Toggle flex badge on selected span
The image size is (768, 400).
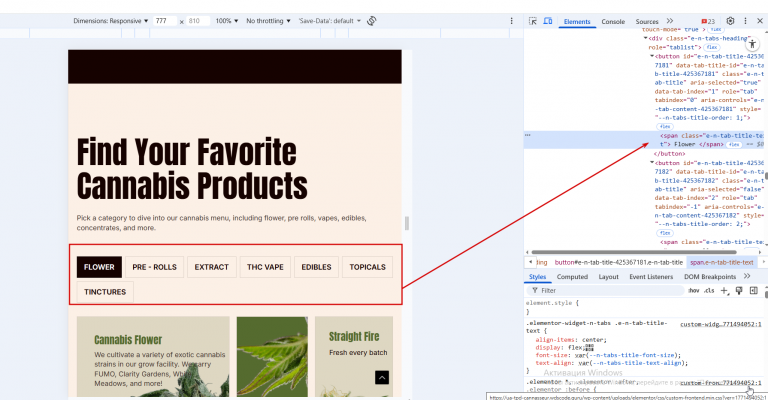(733, 144)
